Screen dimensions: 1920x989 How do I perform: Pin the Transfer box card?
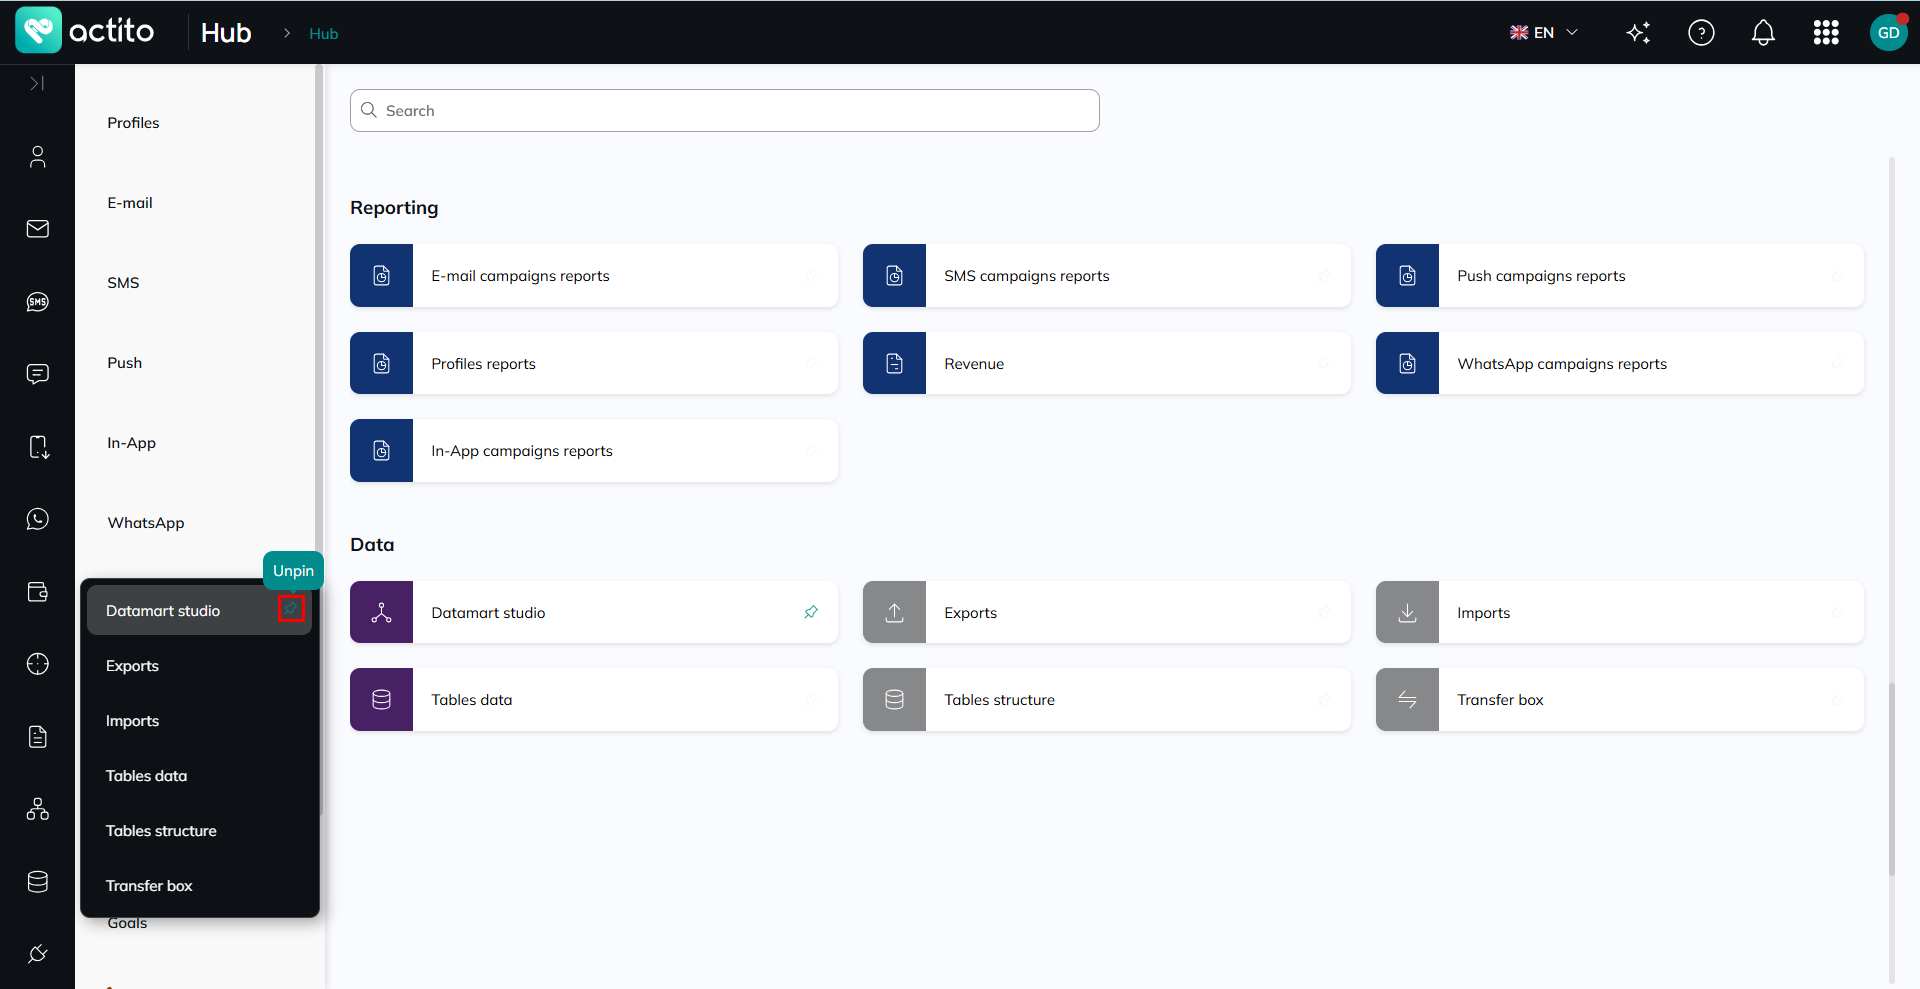[x=1837, y=700]
